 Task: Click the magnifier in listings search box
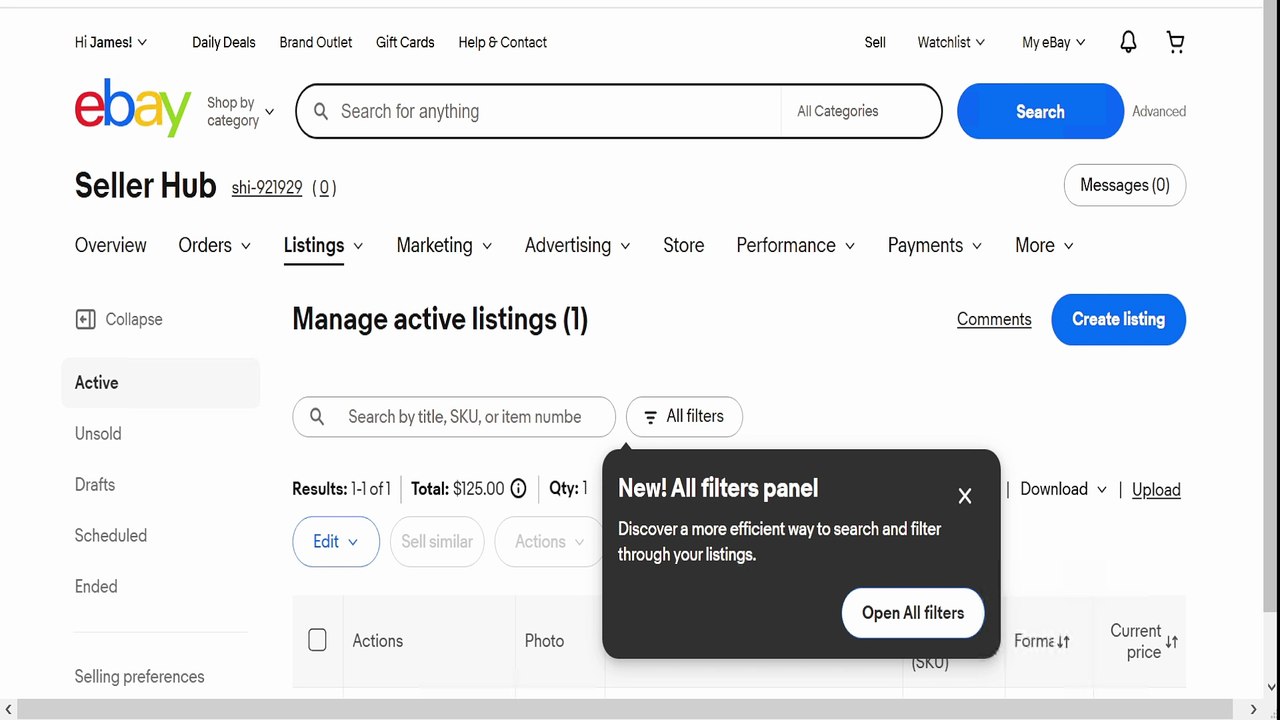317,416
